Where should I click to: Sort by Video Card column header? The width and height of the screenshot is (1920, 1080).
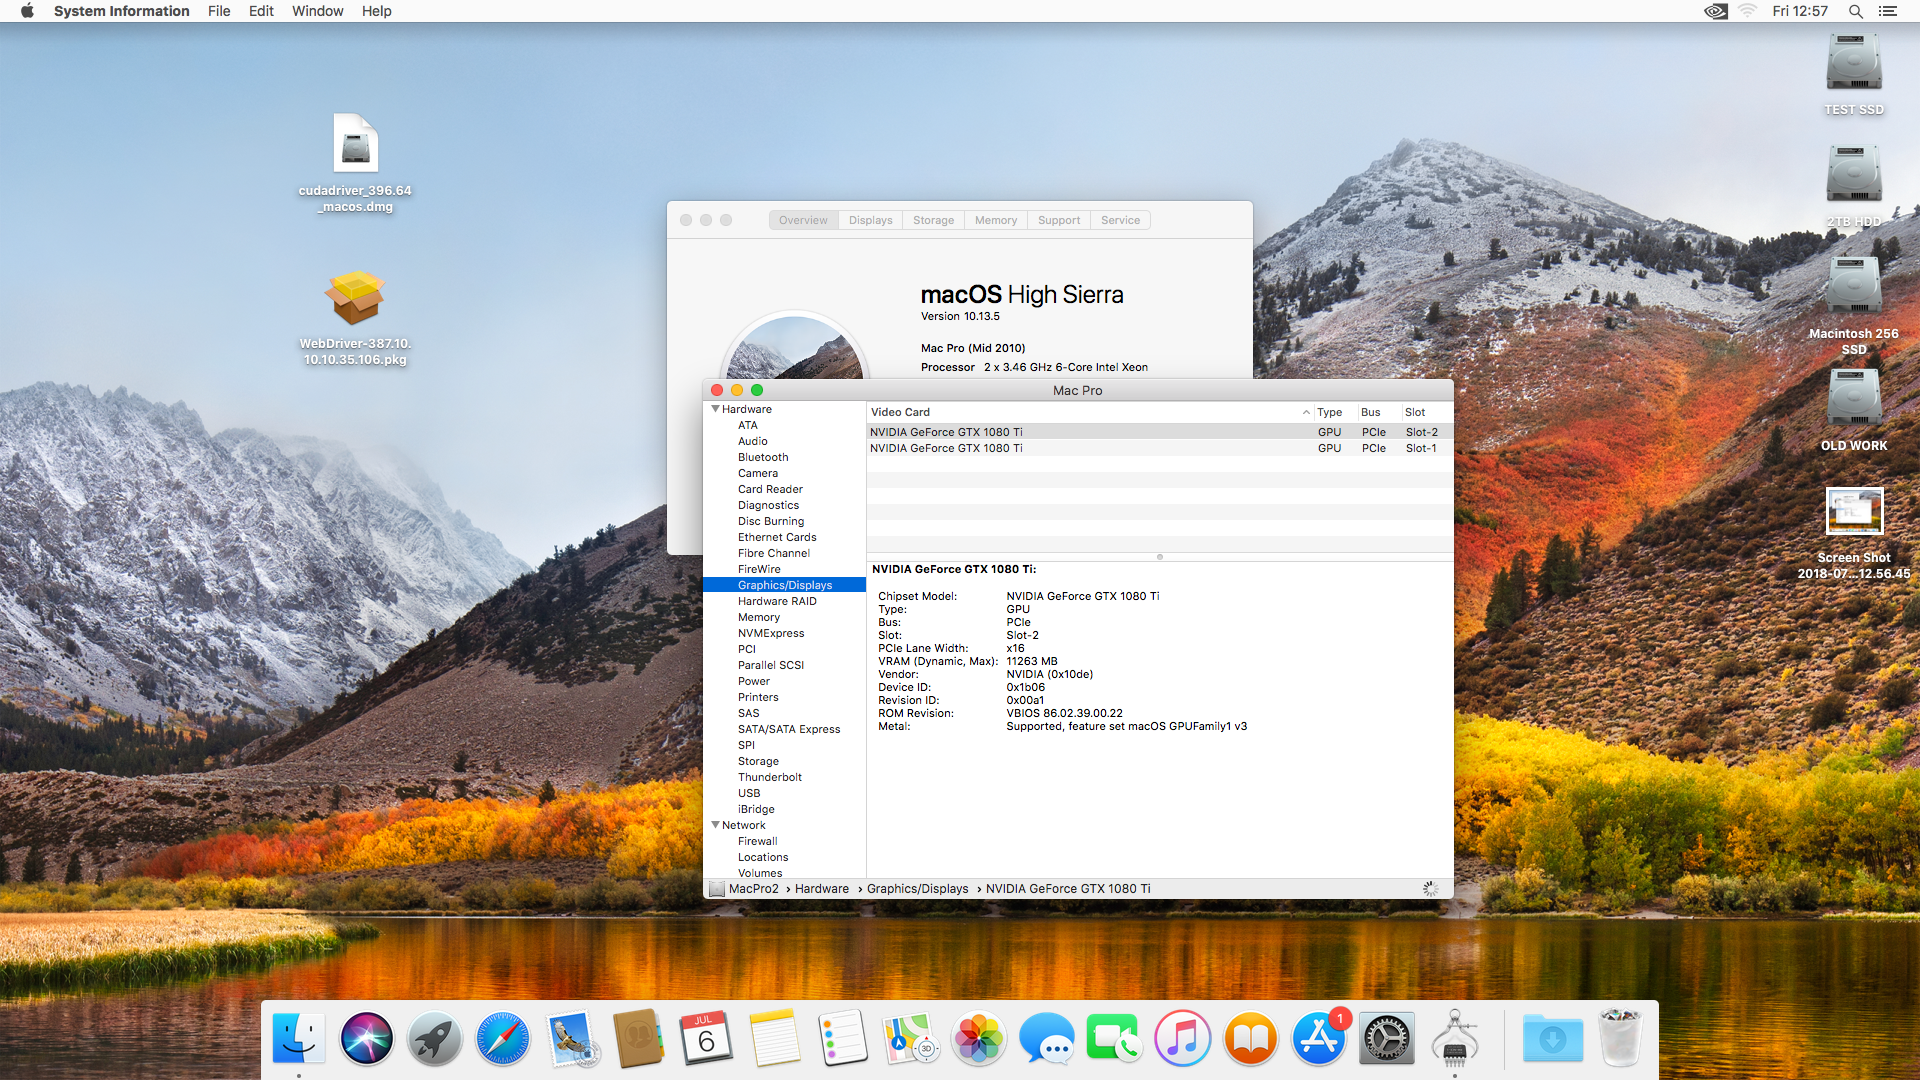coord(1090,412)
